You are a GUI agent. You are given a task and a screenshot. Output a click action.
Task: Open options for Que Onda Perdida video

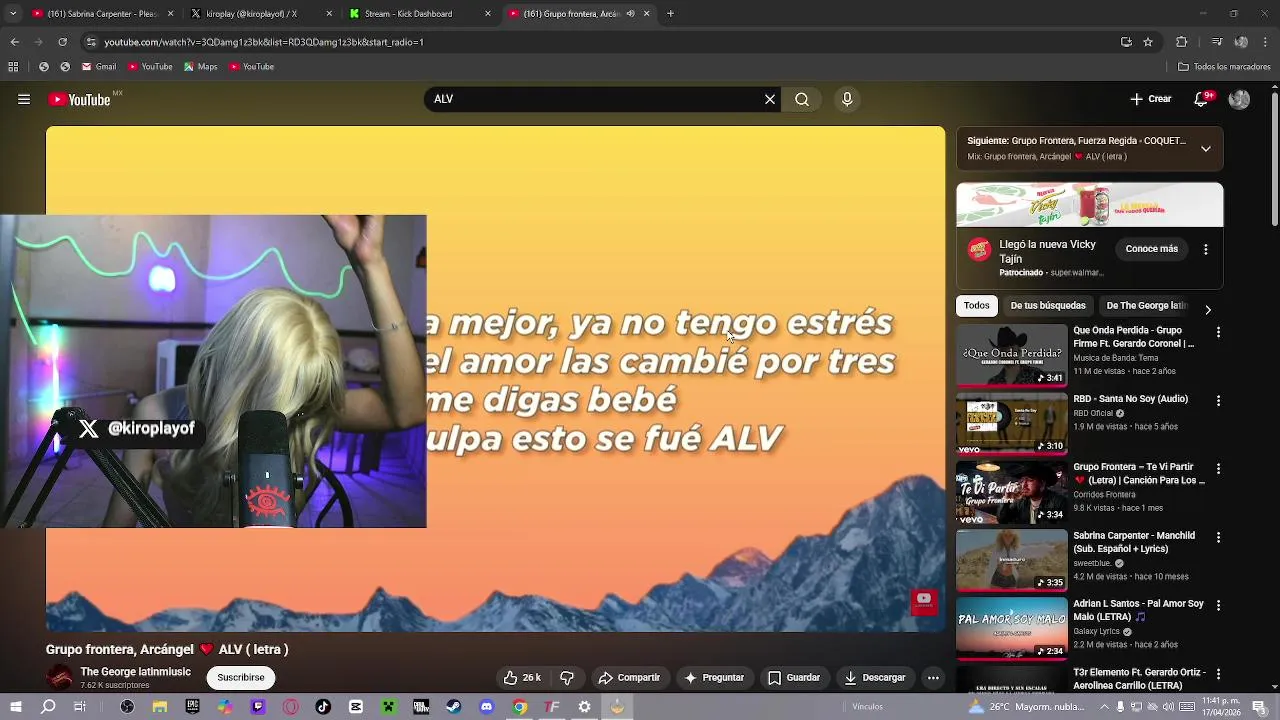(1218, 332)
